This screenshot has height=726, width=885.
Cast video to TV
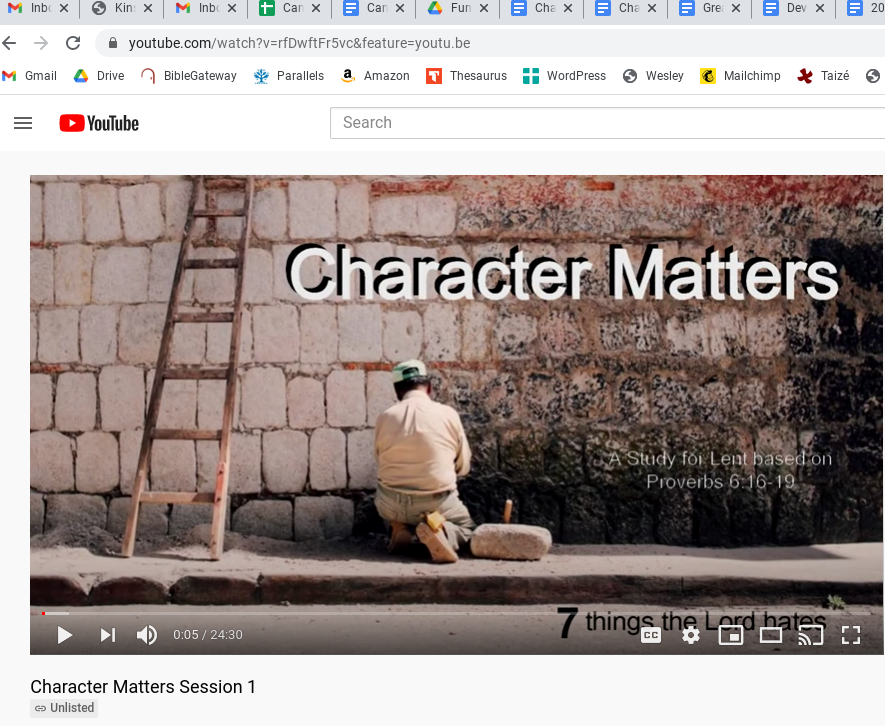pos(810,635)
